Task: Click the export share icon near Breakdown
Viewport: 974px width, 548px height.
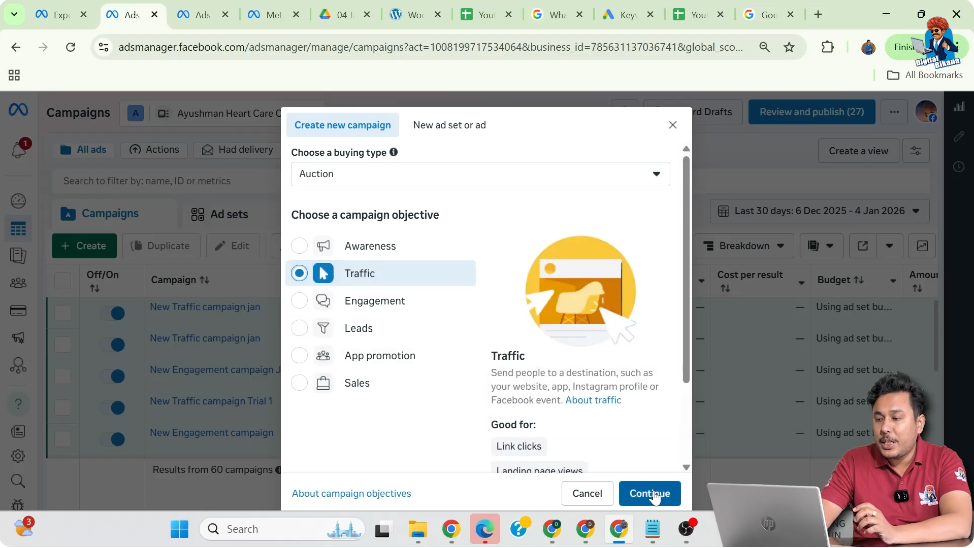Action: (863, 246)
